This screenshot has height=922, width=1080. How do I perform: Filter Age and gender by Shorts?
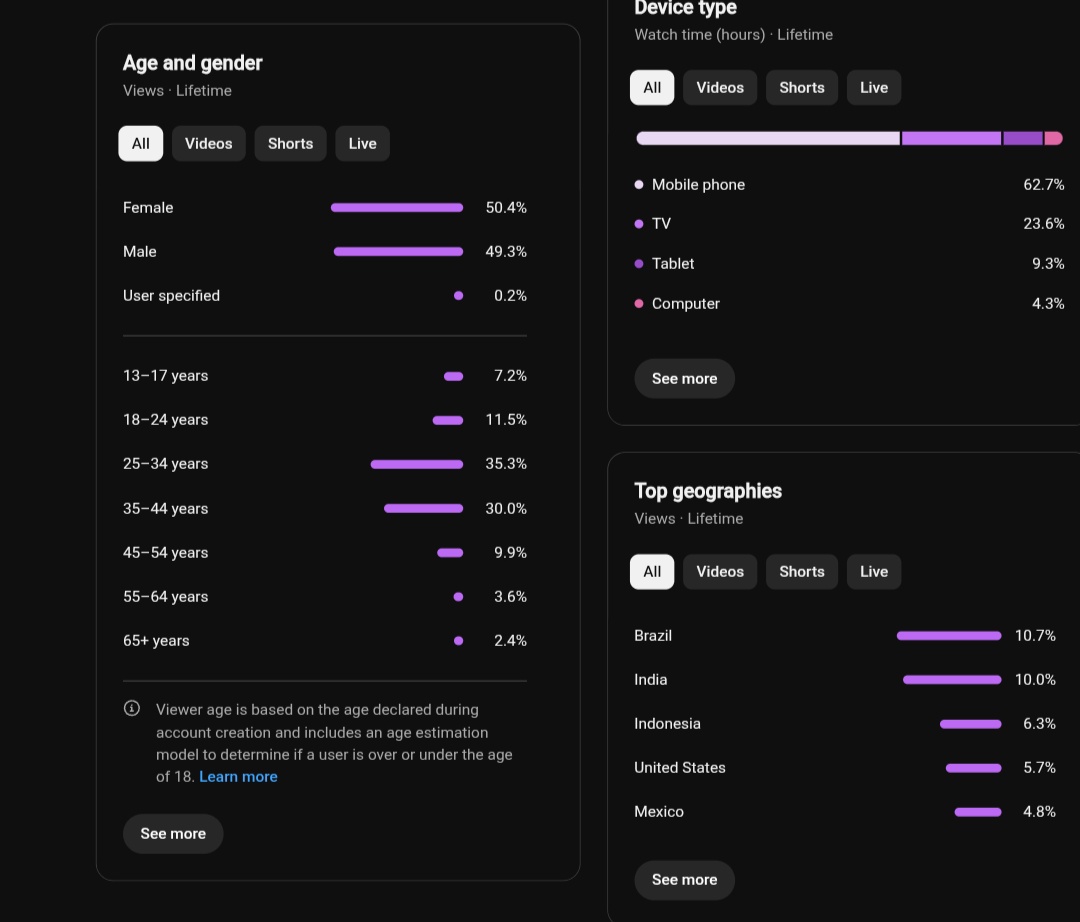coord(290,143)
